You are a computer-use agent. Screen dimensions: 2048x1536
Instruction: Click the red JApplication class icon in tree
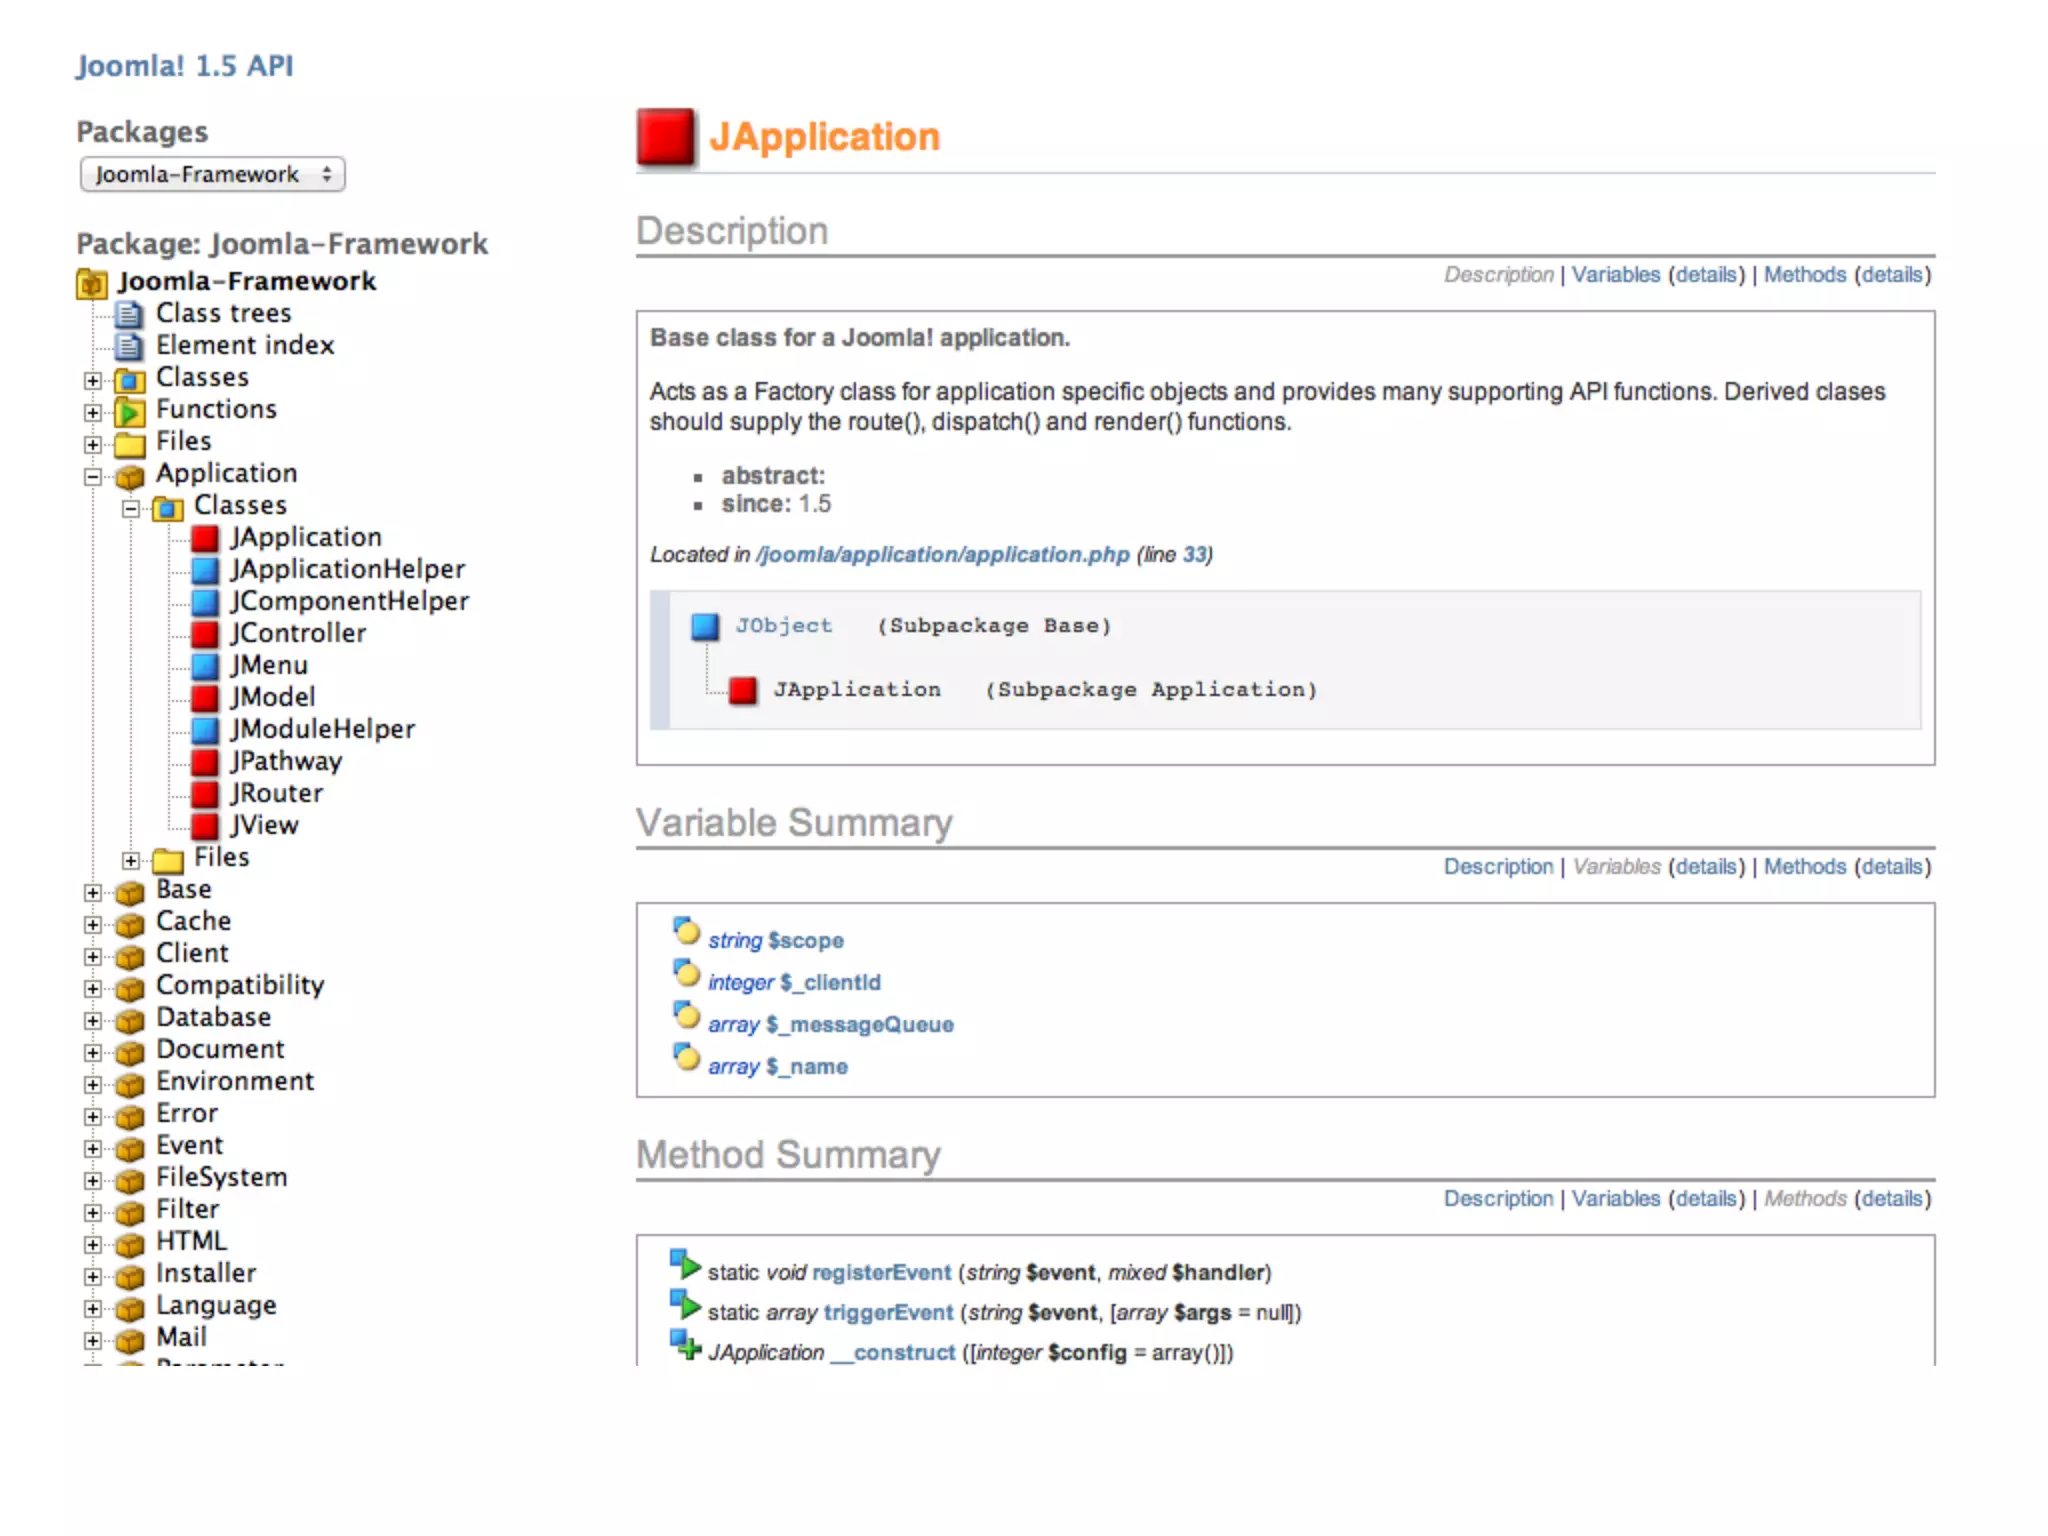coord(205,539)
